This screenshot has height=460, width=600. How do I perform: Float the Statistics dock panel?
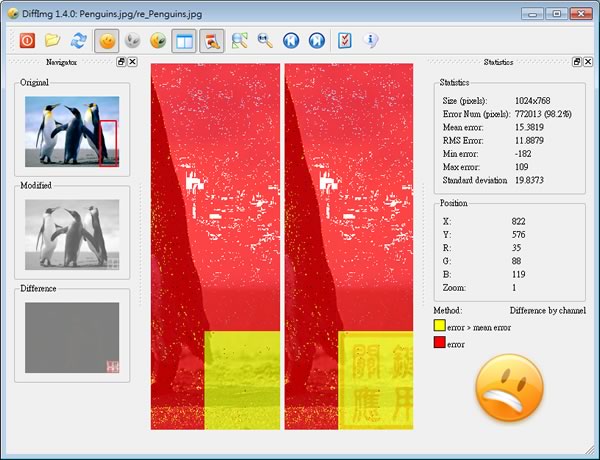pos(577,62)
